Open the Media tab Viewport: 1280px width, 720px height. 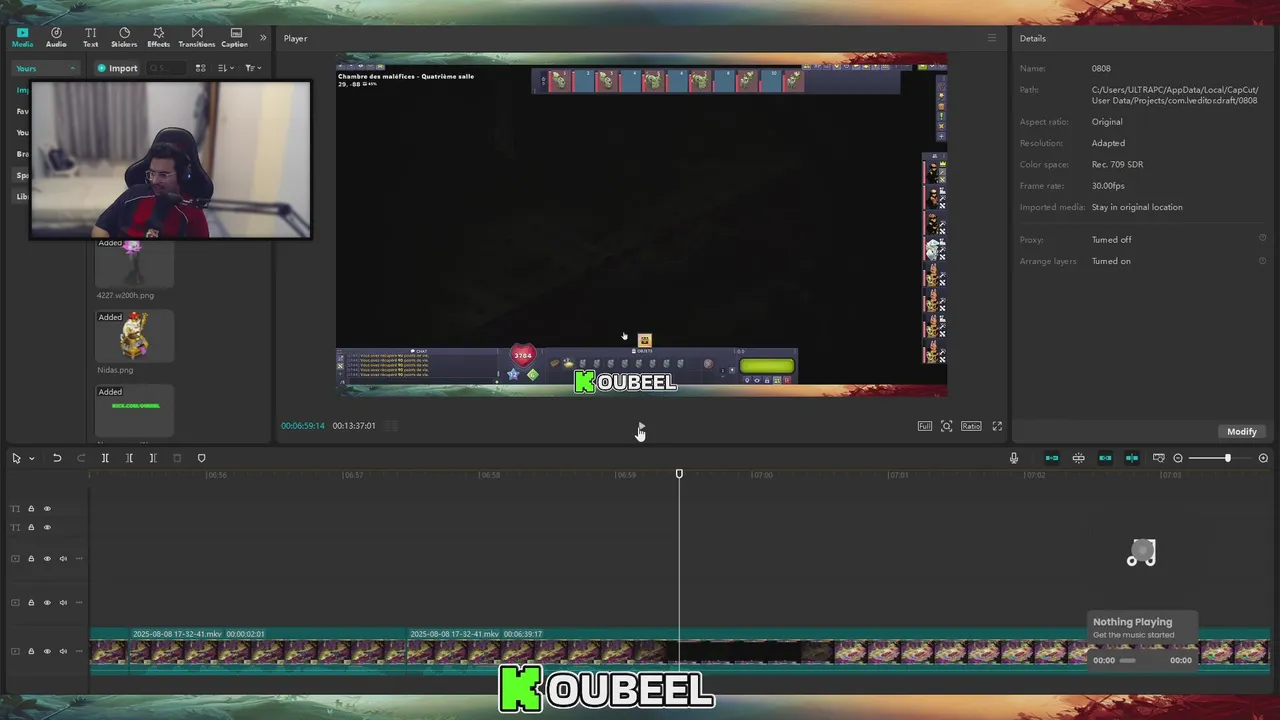[x=22, y=37]
